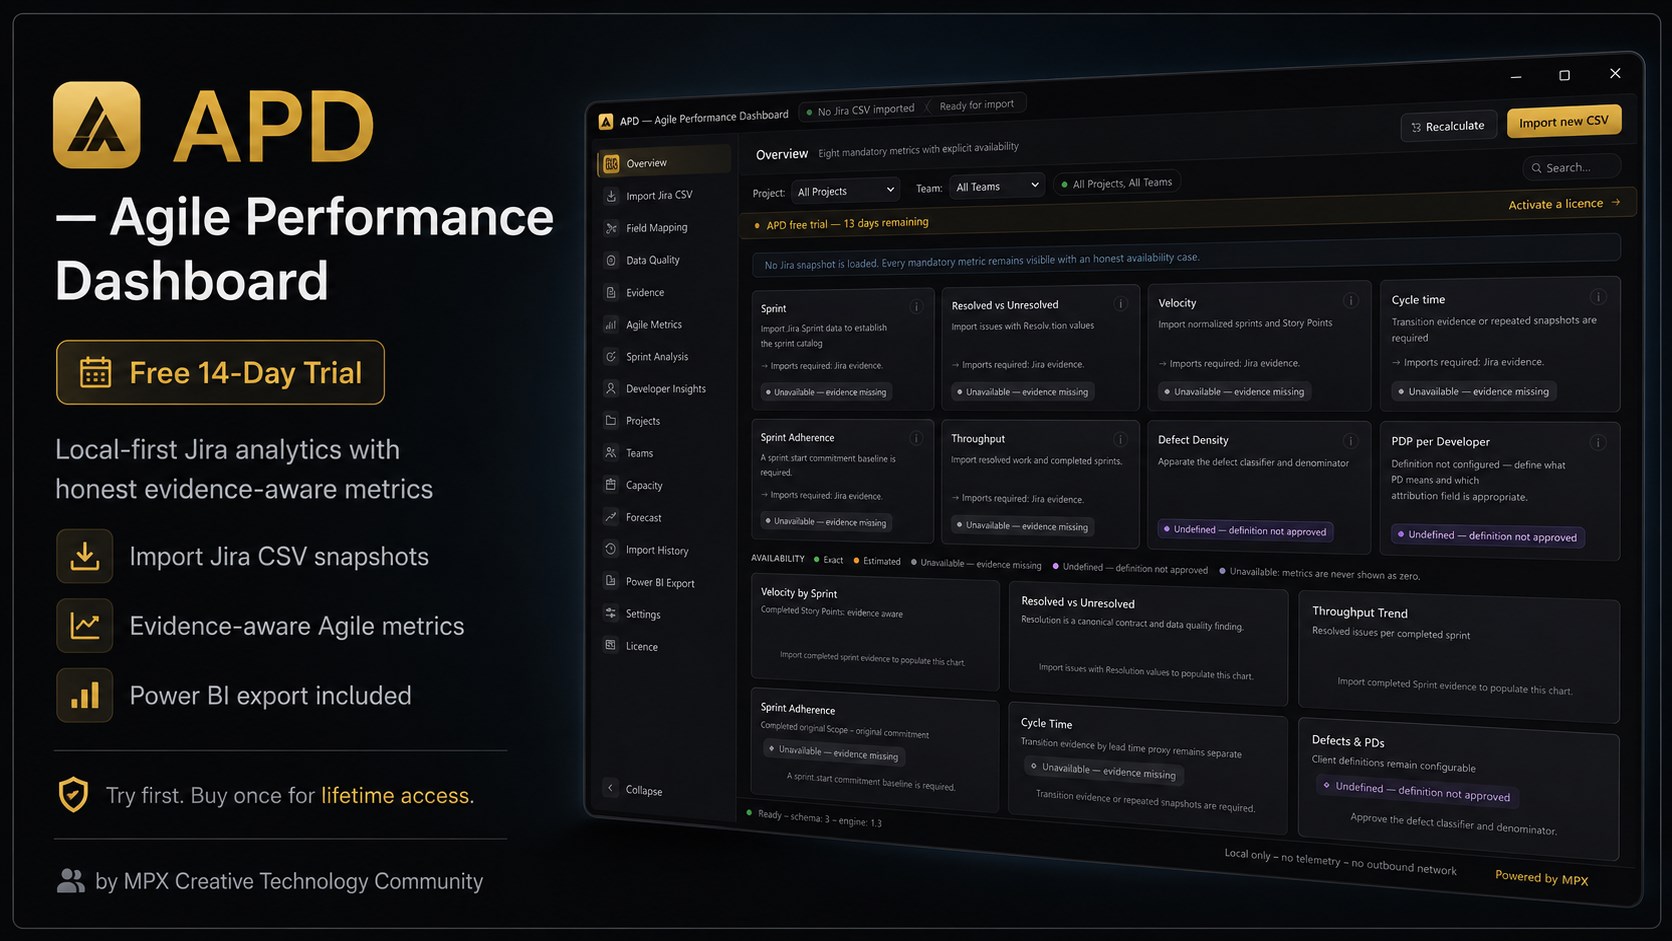The height and width of the screenshot is (941, 1672).
Task: Click info icon on Velocity card
Action: click(1350, 300)
